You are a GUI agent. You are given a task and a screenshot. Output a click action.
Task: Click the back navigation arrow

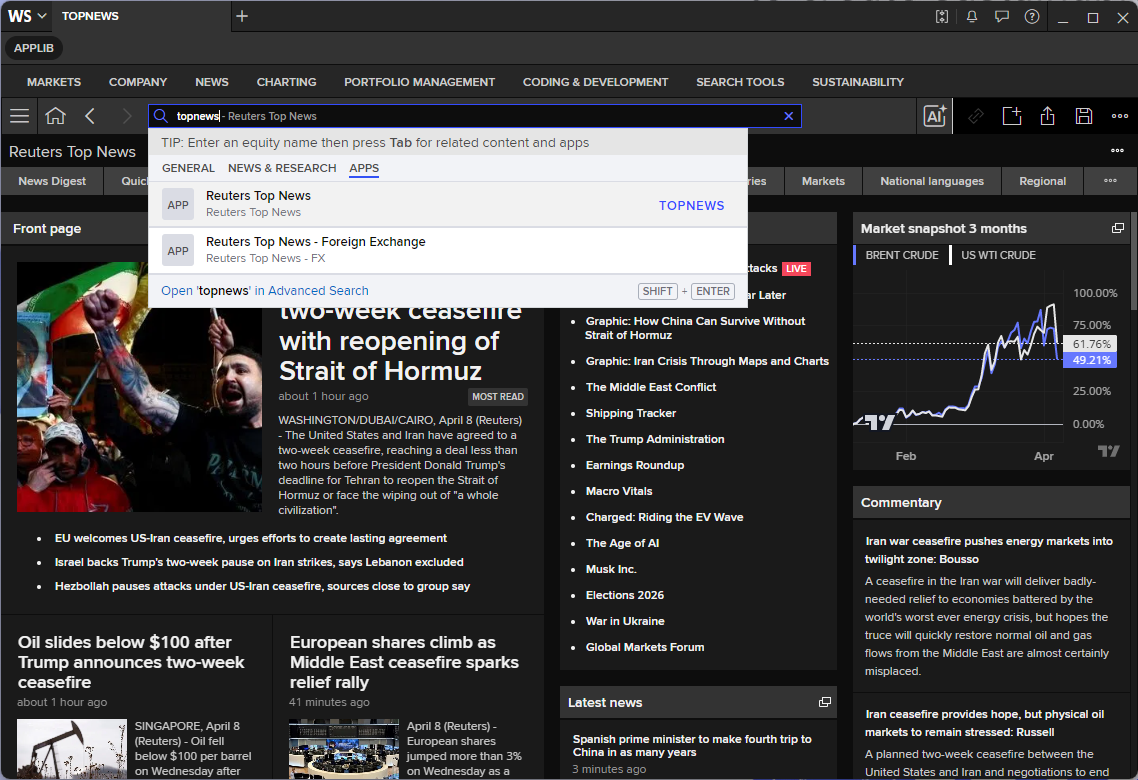point(90,116)
